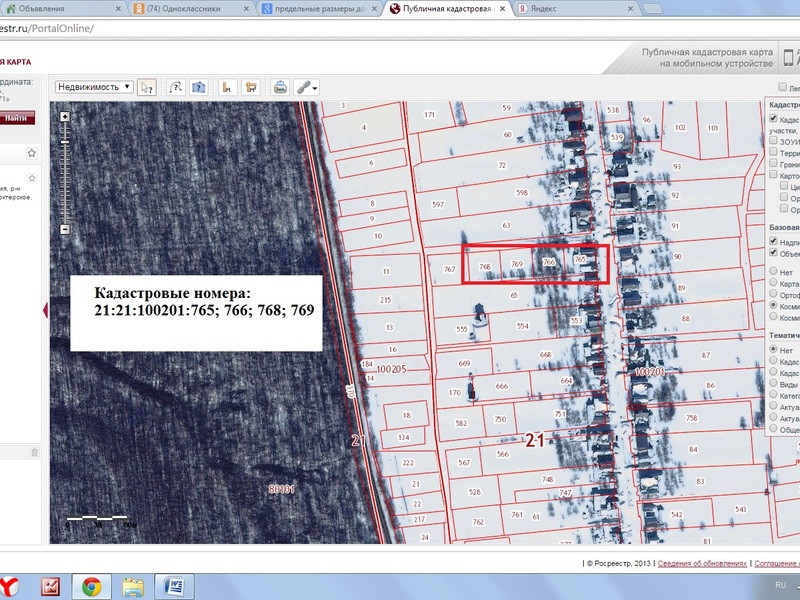This screenshot has width=800, height=600.
Task: Open Yandex browser from the taskbar
Action: [10, 587]
